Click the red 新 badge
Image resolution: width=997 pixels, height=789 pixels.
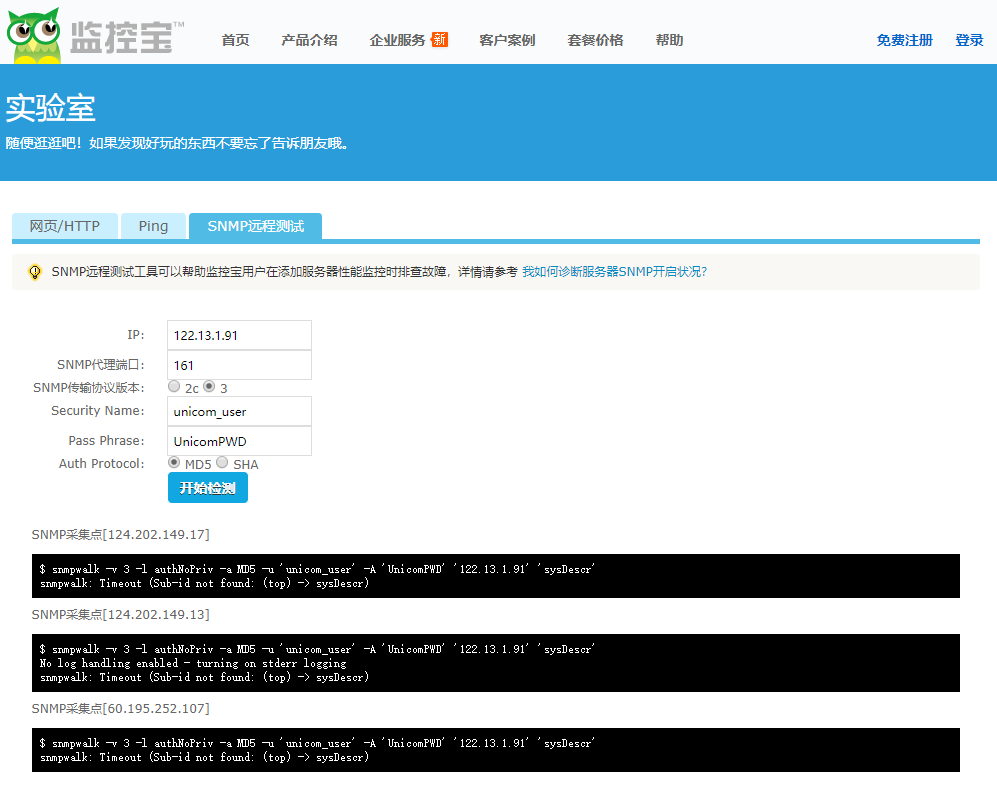pyautogui.click(x=439, y=39)
